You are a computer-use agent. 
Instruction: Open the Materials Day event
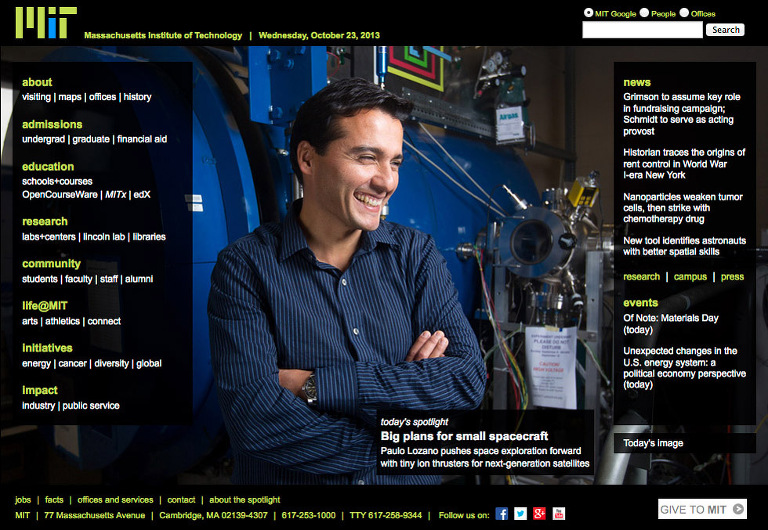pyautogui.click(x=671, y=324)
